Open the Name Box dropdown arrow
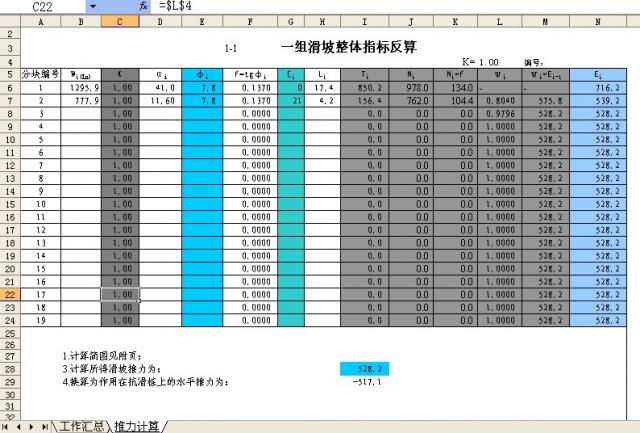Viewport: 640px width, 433px height. 93,6
